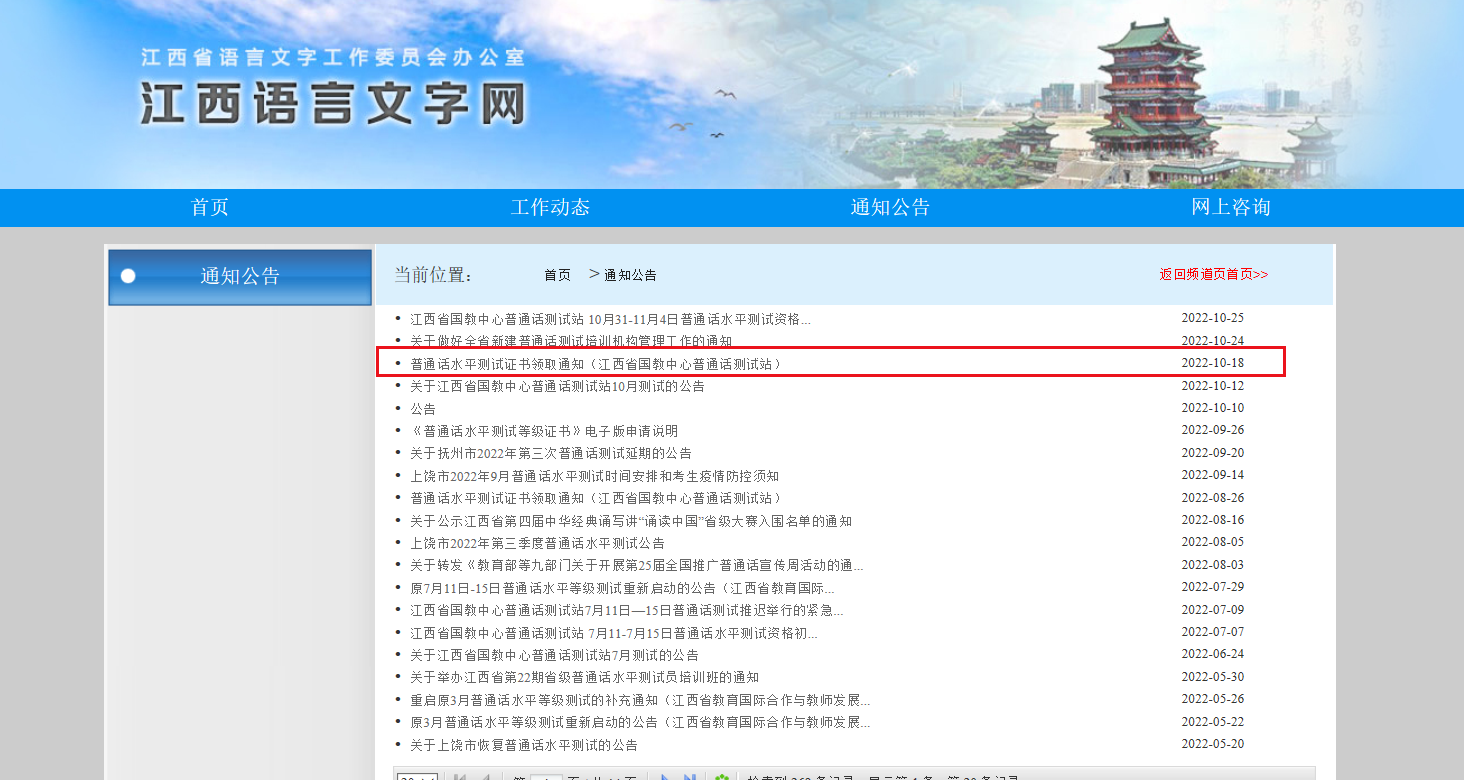Open 重启原3月普通话水平等级测试的补充通知
1464x780 pixels.
[640, 700]
